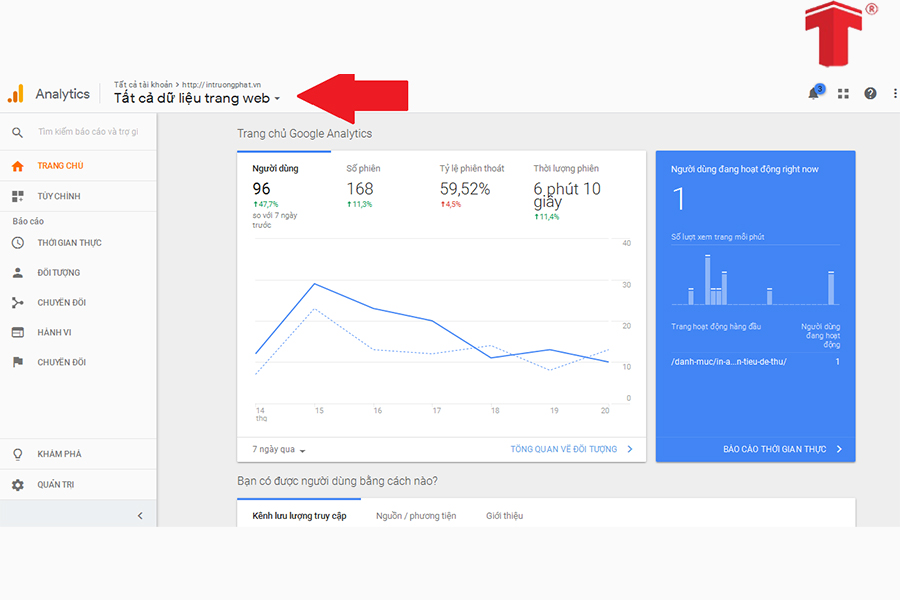Open the '7 ngày qua' date range dropdown
This screenshot has width=900, height=600.
[x=279, y=449]
